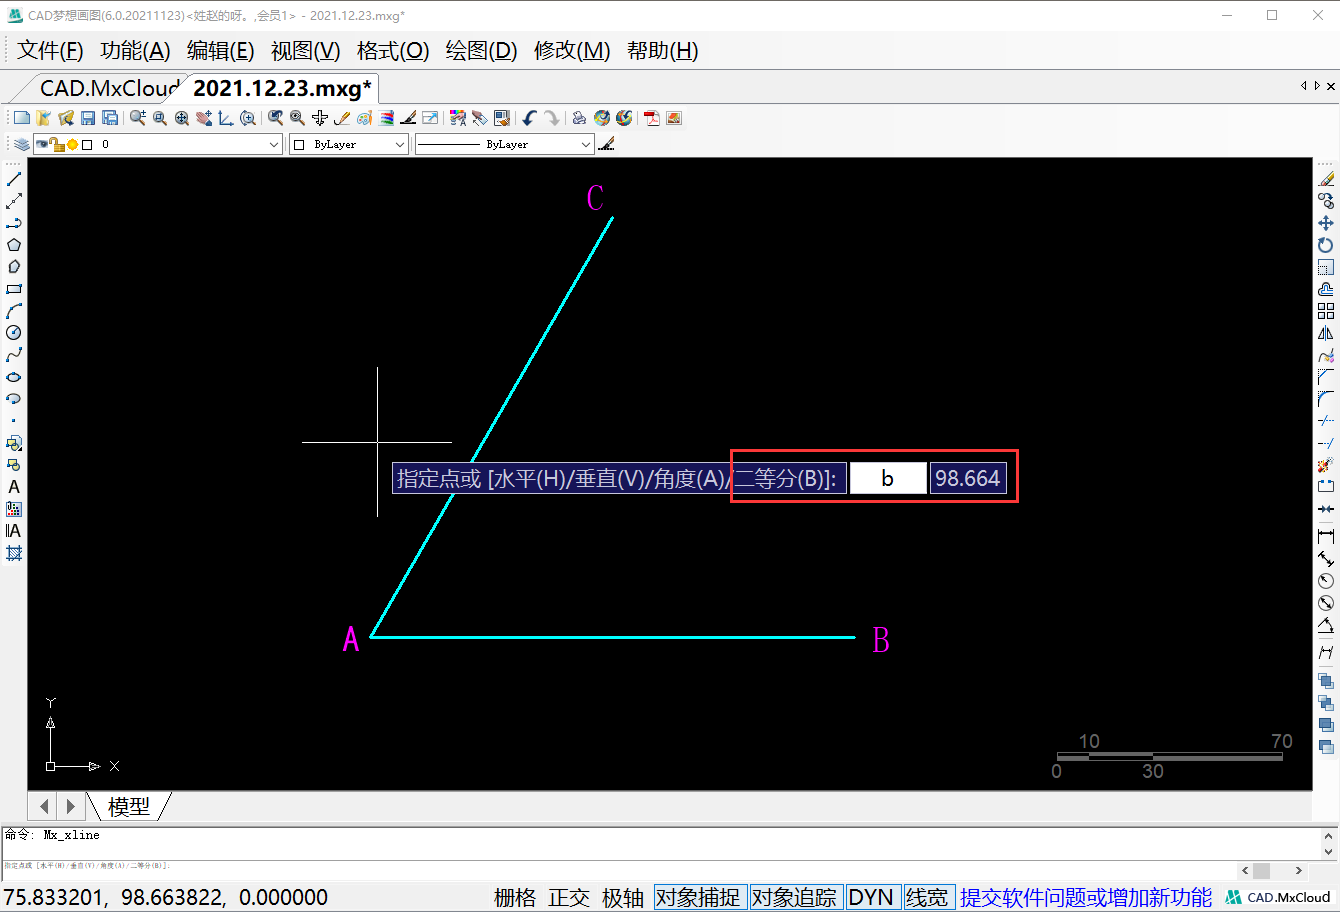Open the 格式(O) menu
Viewport: 1340px width, 912px height.
point(393,51)
